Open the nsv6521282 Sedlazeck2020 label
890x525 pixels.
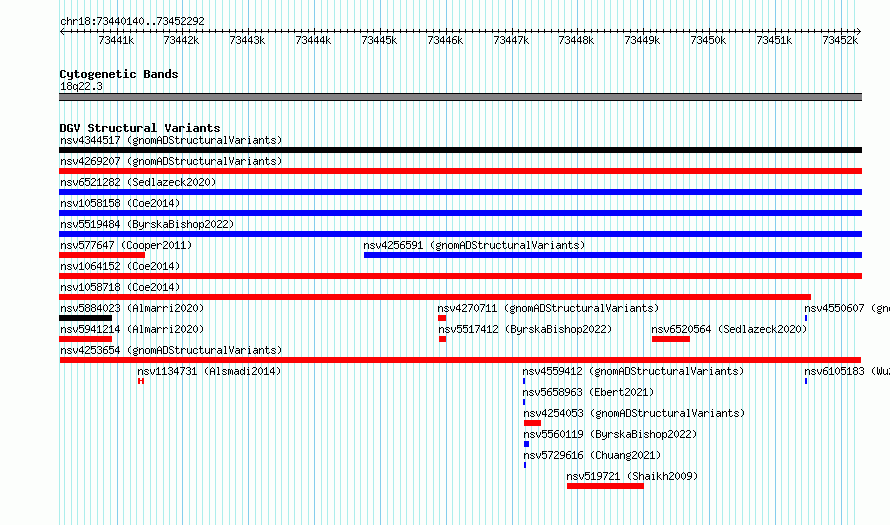pyautogui.click(x=138, y=182)
